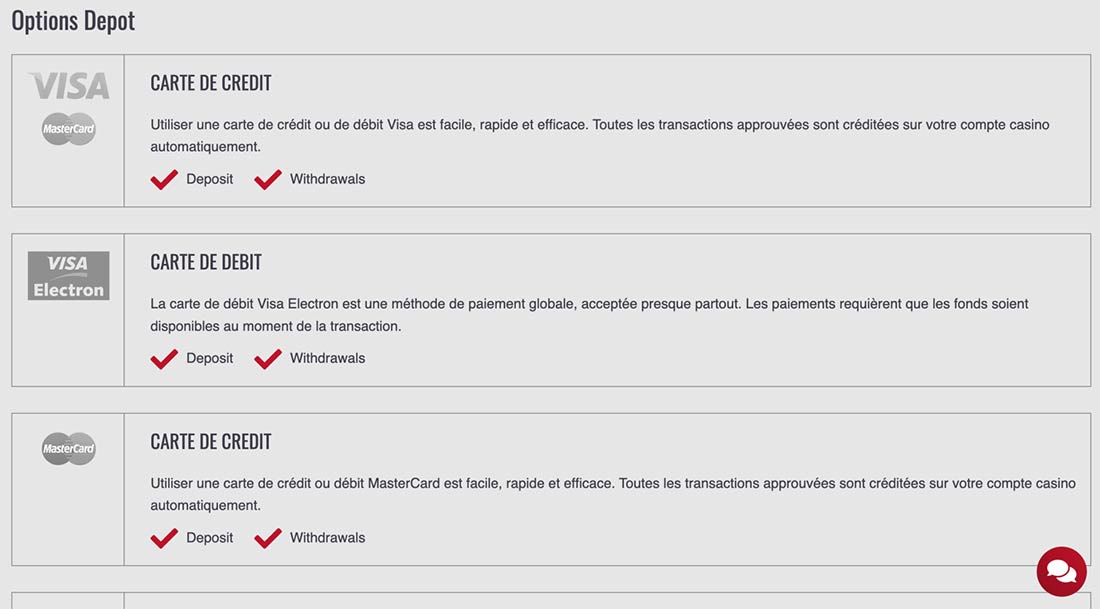Image resolution: width=1100 pixels, height=609 pixels.
Task: Click Deposit checkmark in Visa credit card row
Action: tap(164, 180)
